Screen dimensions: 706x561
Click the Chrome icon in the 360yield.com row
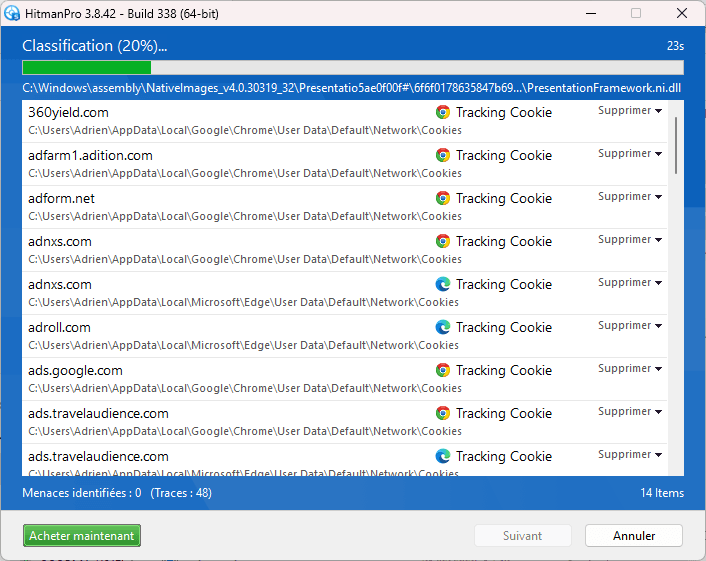click(443, 112)
